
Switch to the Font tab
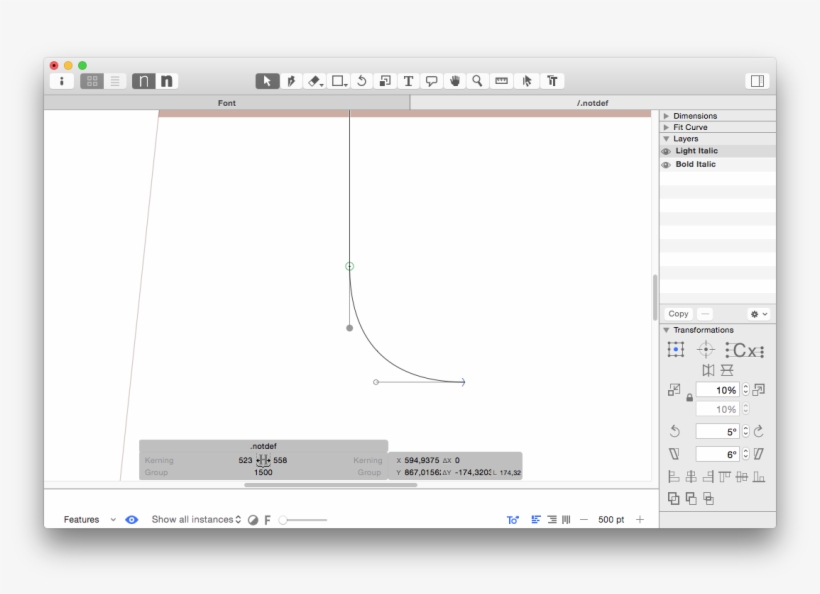pyautogui.click(x=226, y=102)
